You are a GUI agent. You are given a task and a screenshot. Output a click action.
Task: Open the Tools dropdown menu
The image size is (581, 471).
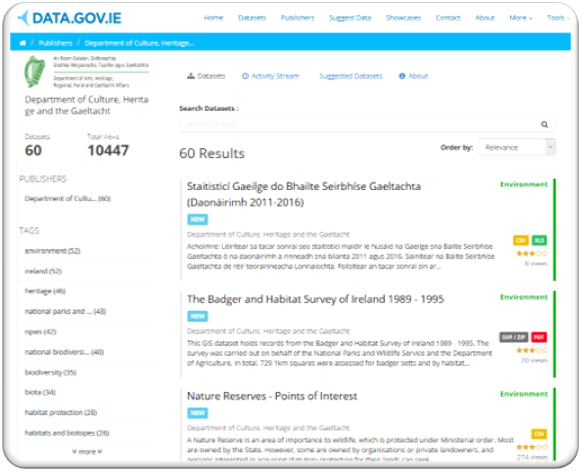pos(558,18)
